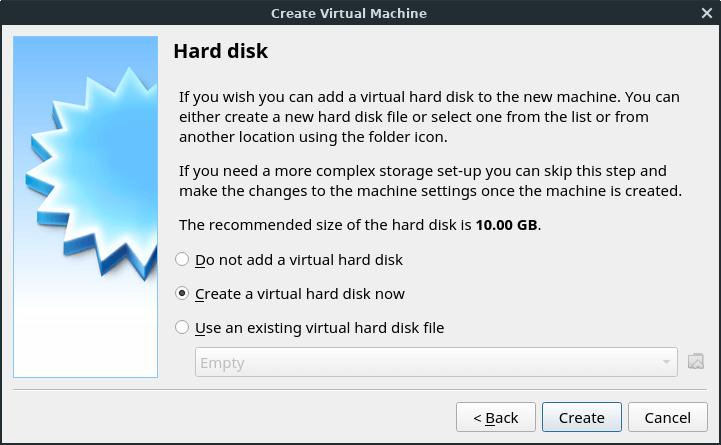Choose 'Use an existing virtual hard disk file'
Image resolution: width=721 pixels, height=445 pixels.
[182, 327]
